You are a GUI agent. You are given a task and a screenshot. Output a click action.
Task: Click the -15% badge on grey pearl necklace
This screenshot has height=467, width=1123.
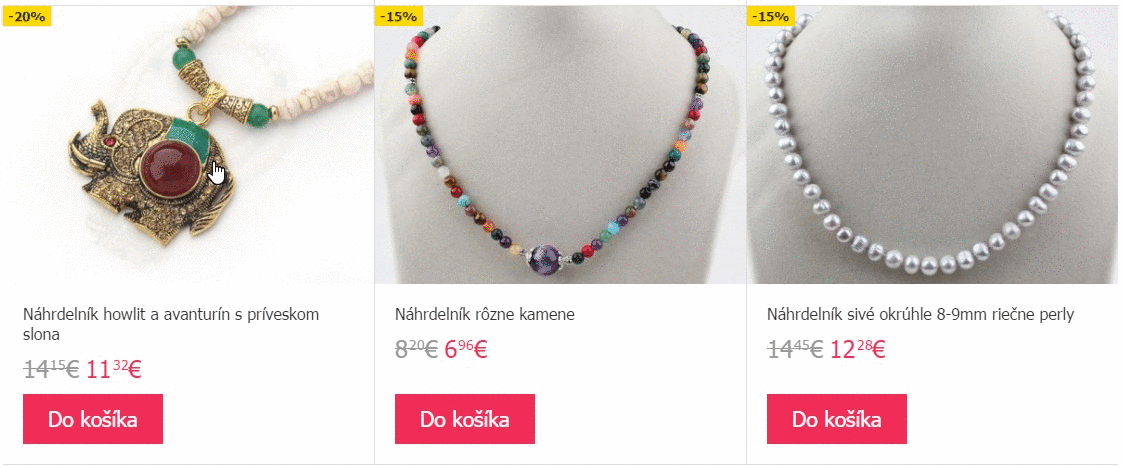[x=771, y=16]
